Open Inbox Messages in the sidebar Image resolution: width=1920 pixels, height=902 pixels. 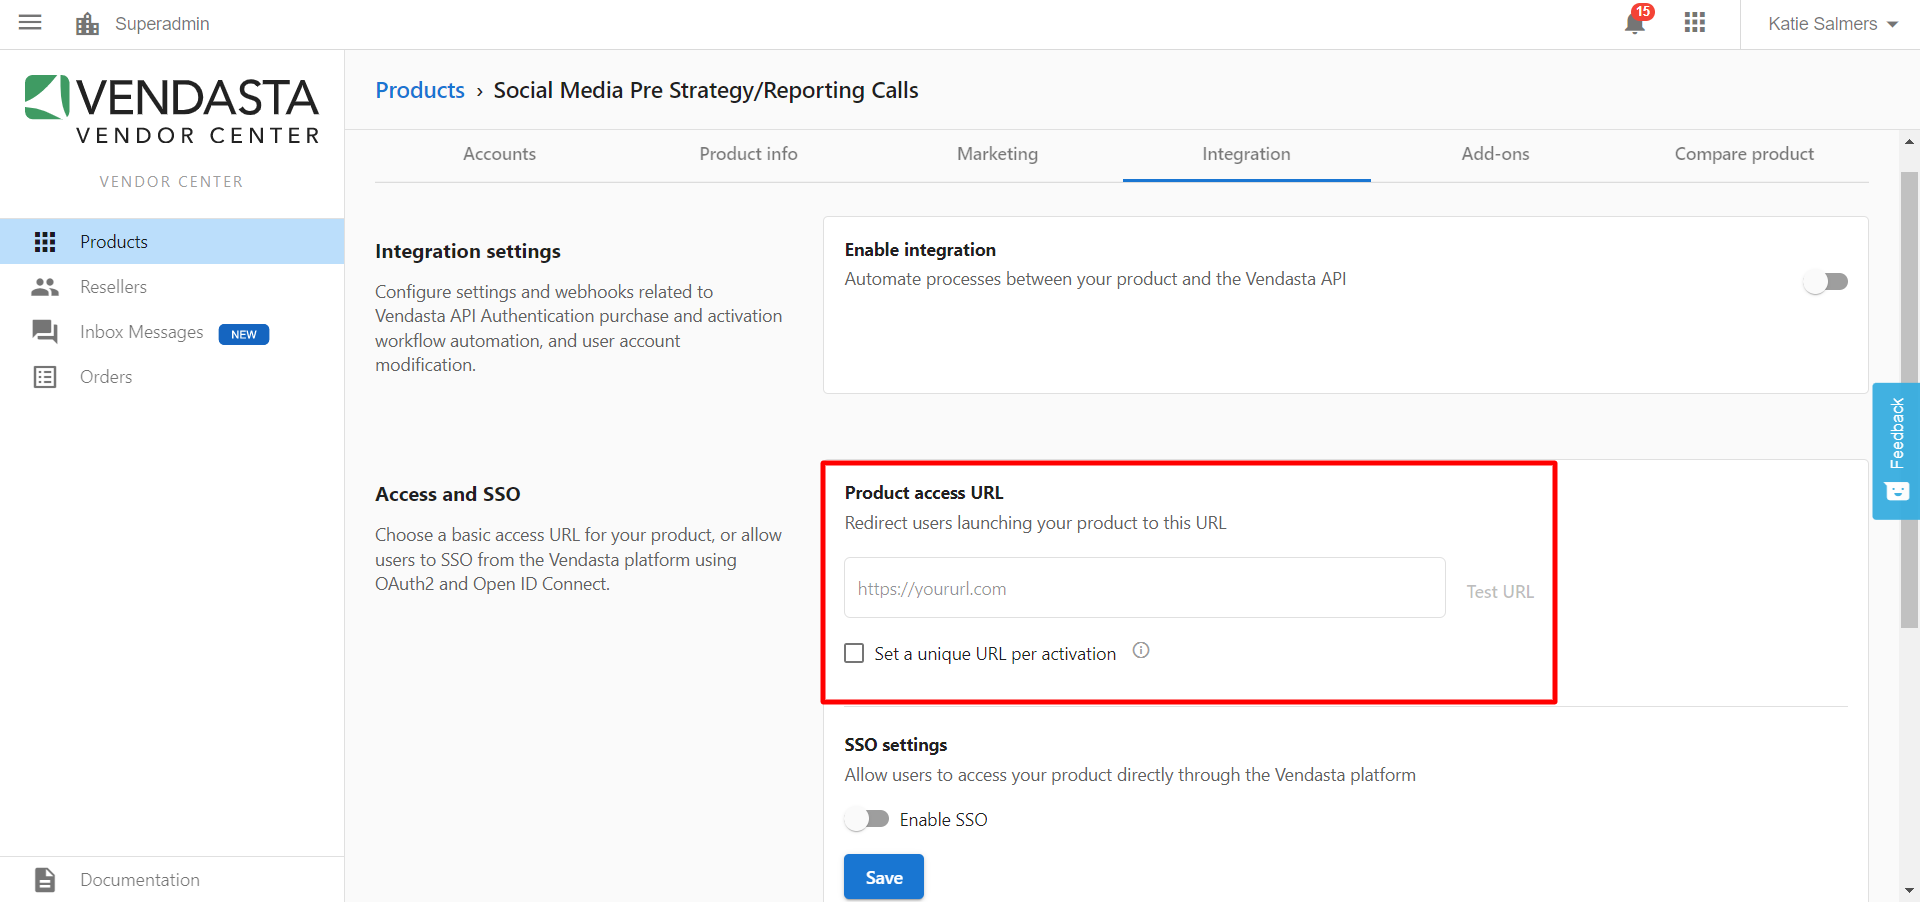pyautogui.click(x=172, y=332)
